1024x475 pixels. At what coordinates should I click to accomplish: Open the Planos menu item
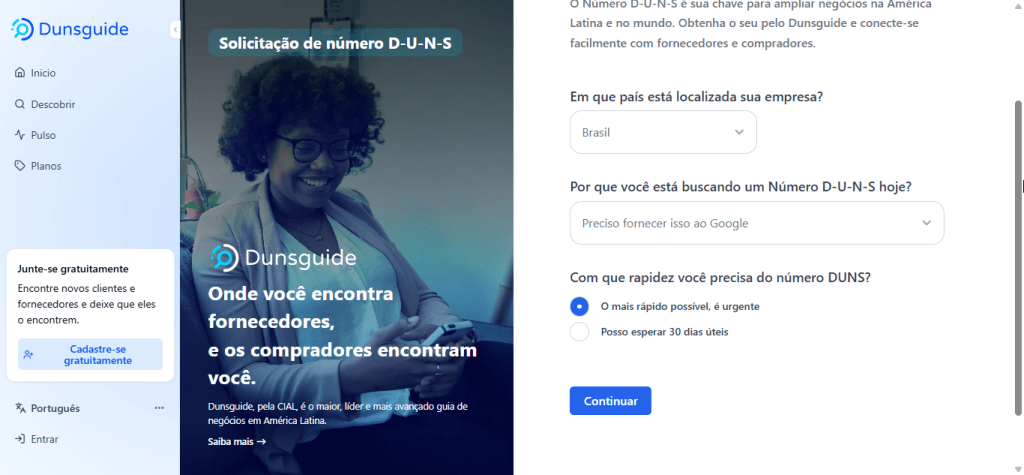pyautogui.click(x=46, y=166)
